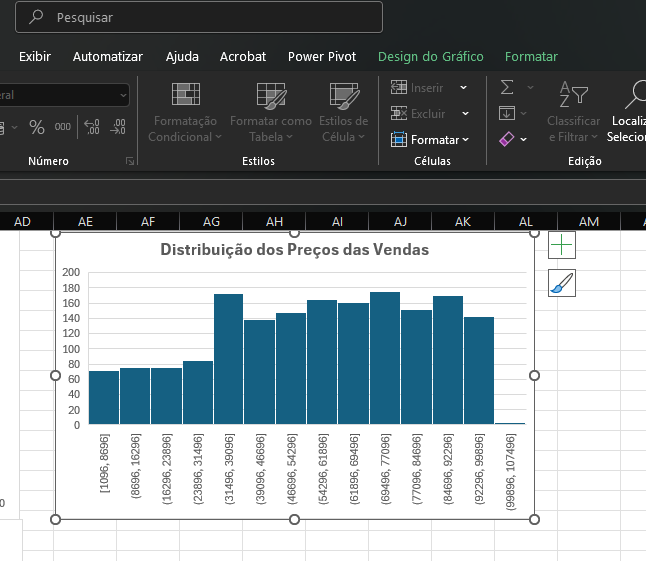Viewport: 646px width, 561px height.
Task: Decrease decimal places
Action: [x=118, y=127]
